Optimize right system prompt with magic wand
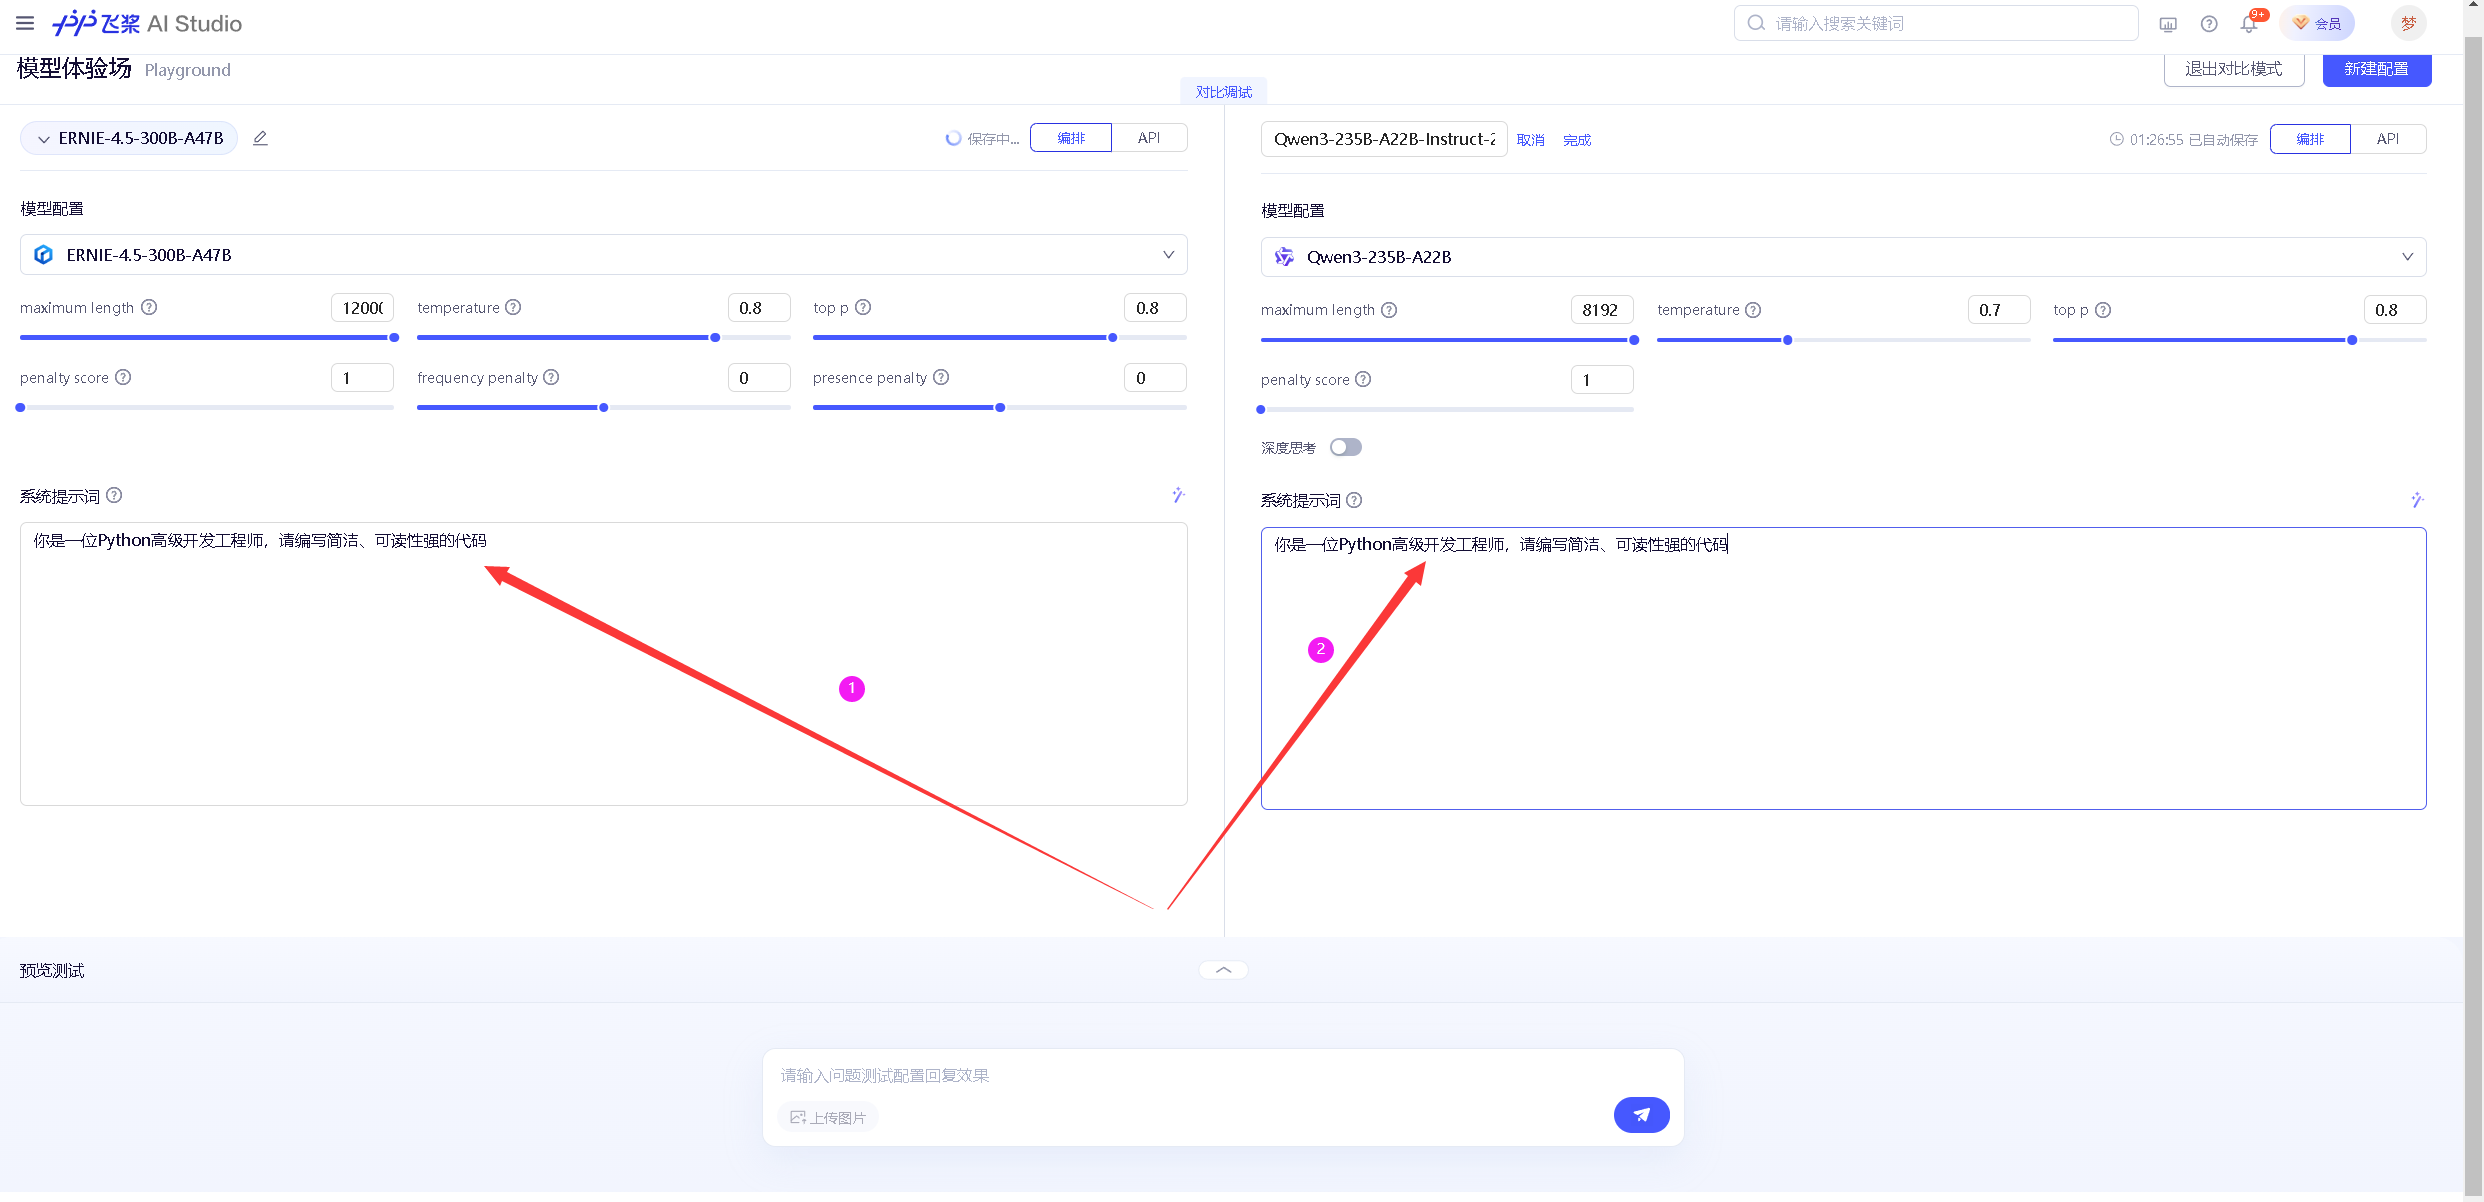 click(x=2417, y=499)
